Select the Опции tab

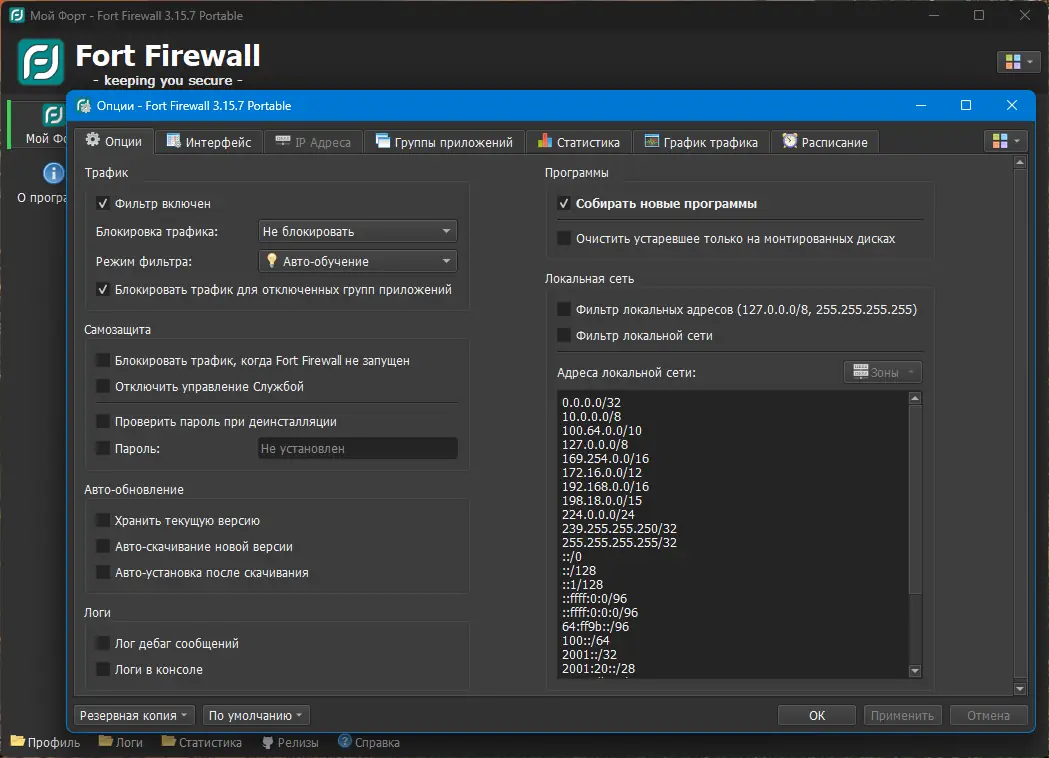[x=114, y=141]
